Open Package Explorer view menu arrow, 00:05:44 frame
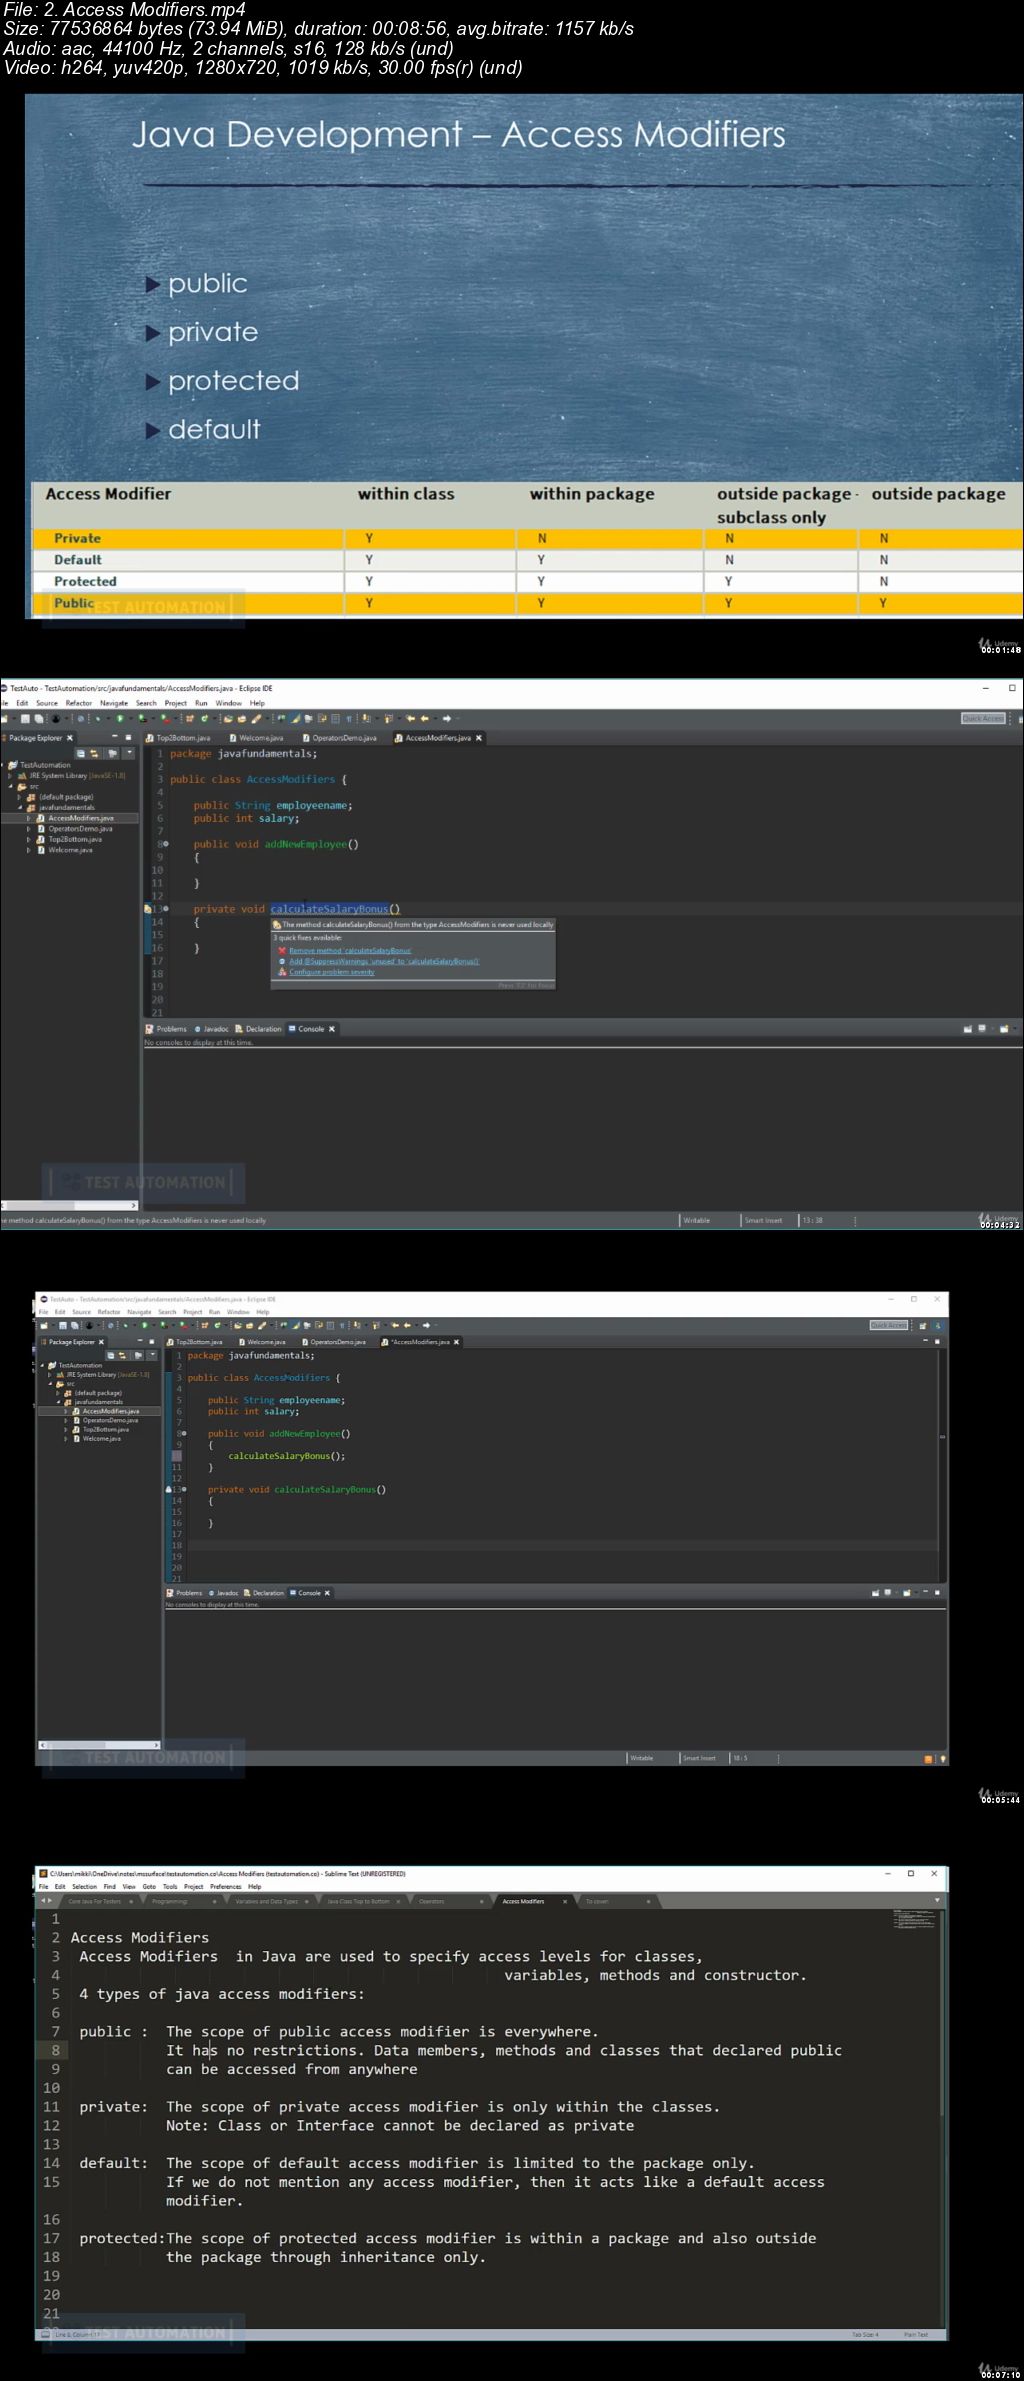 (152, 1355)
